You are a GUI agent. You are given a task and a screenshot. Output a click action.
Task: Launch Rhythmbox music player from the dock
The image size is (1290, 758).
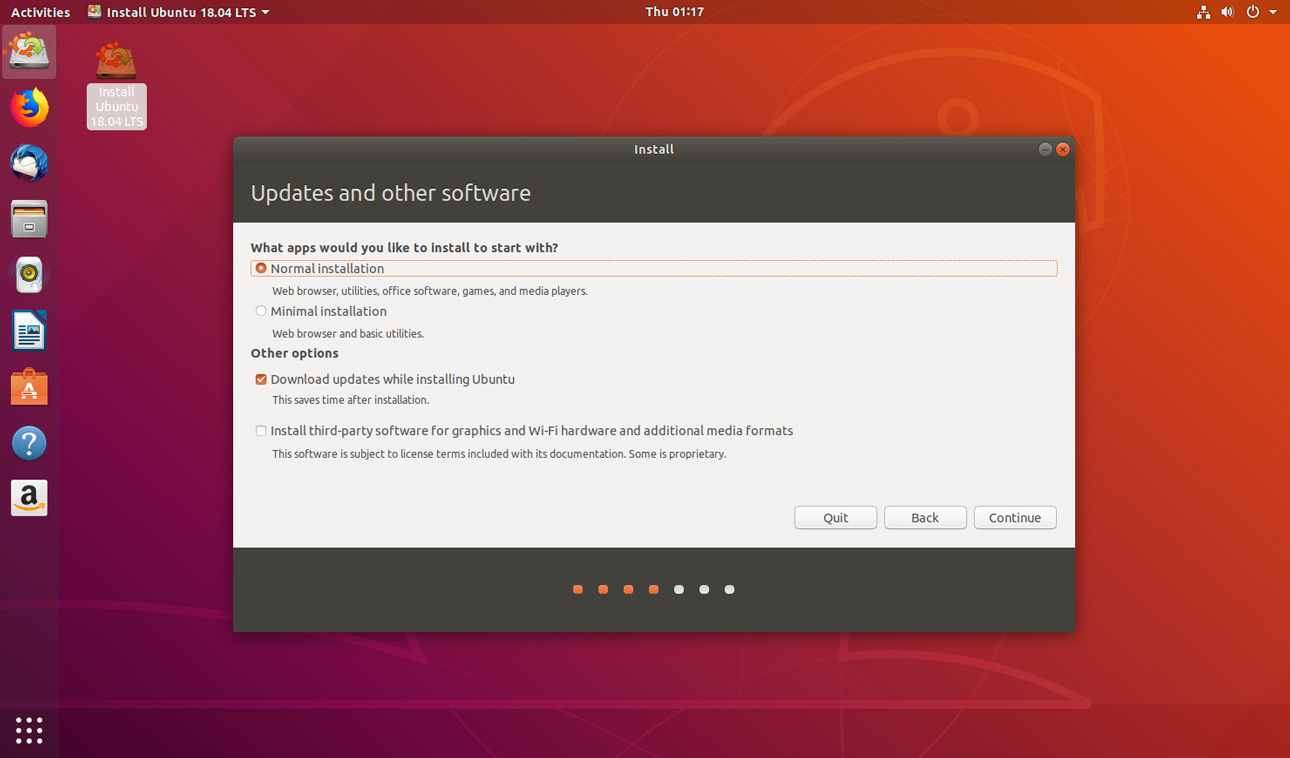29,275
